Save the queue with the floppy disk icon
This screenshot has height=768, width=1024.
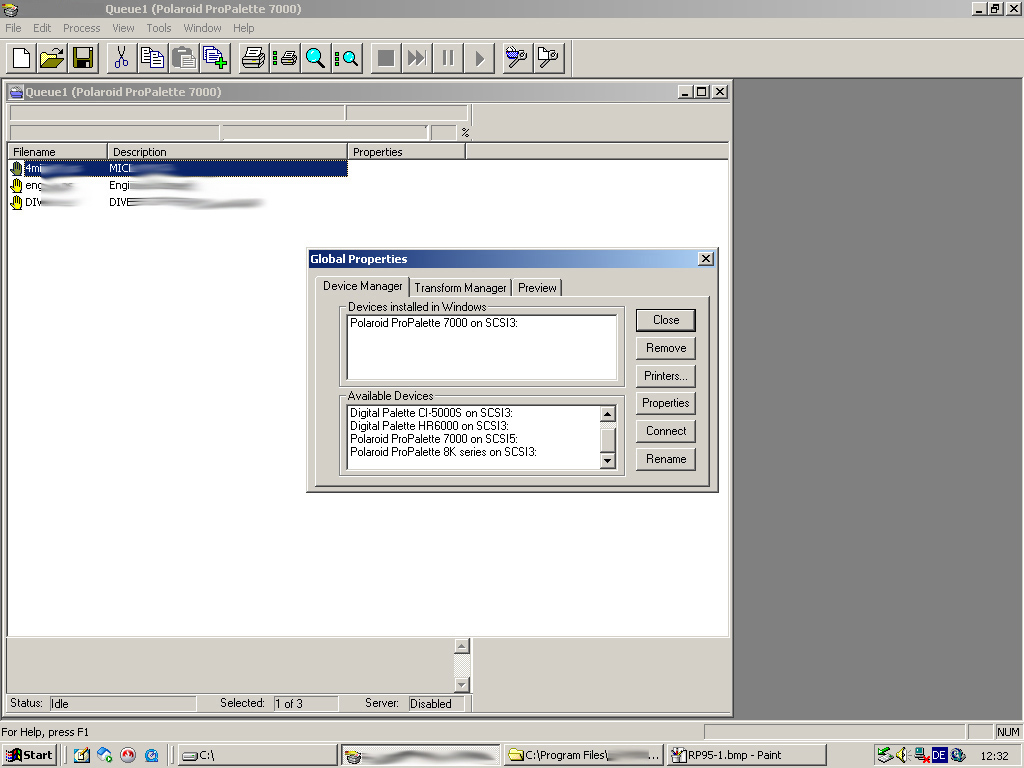83,58
